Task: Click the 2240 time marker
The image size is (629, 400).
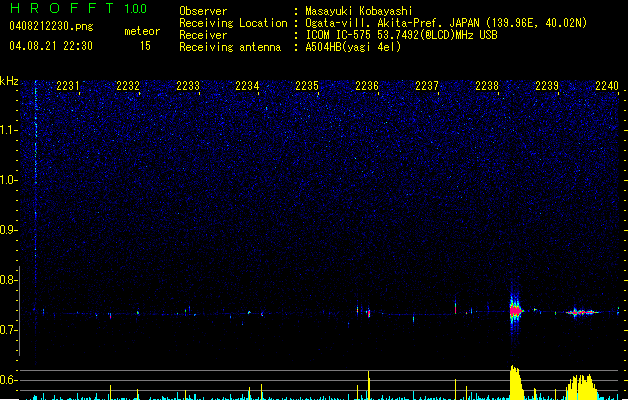Action: pos(607,86)
